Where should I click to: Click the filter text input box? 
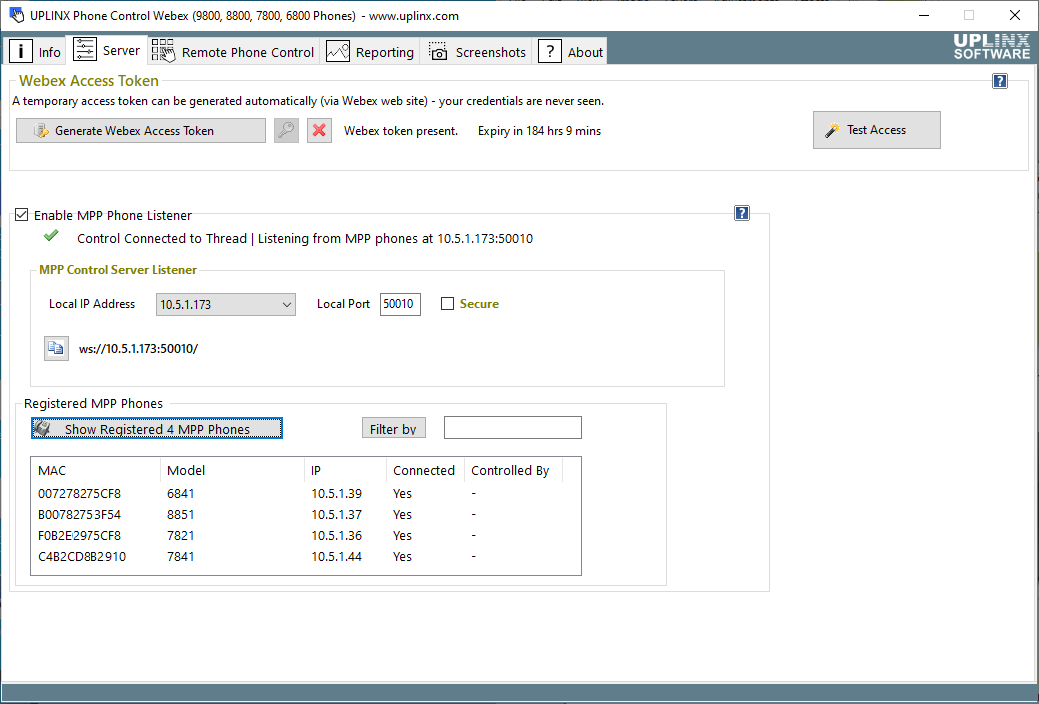(512, 428)
